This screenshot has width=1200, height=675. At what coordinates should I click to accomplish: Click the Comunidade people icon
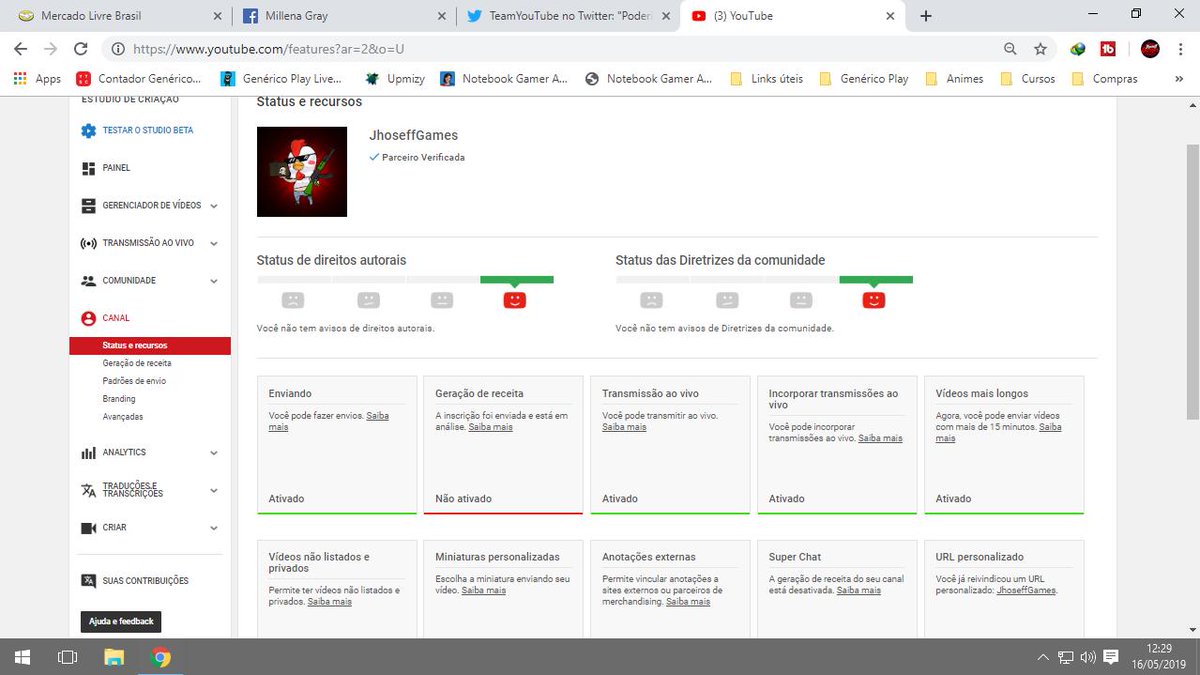coord(88,281)
